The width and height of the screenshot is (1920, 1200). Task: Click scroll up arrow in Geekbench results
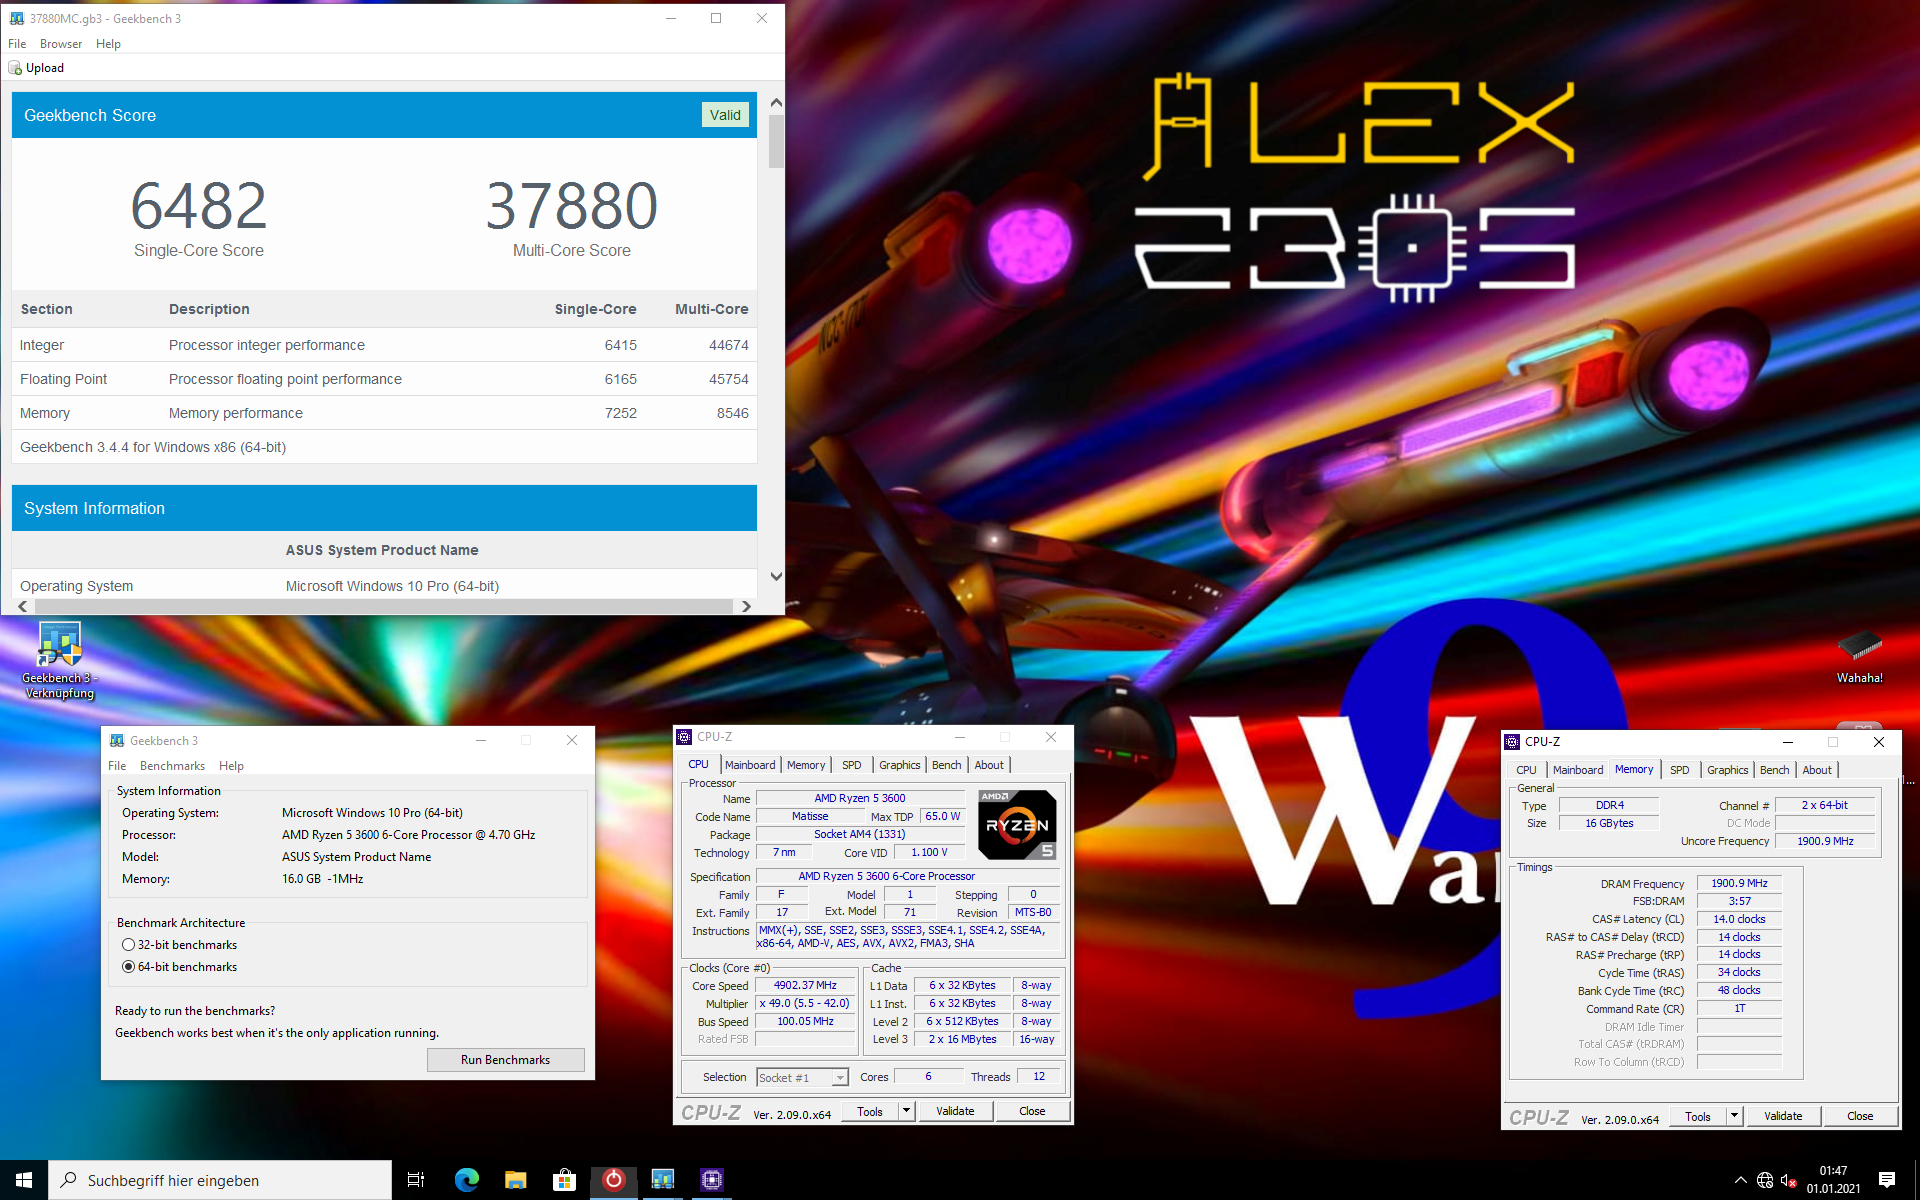click(x=776, y=103)
